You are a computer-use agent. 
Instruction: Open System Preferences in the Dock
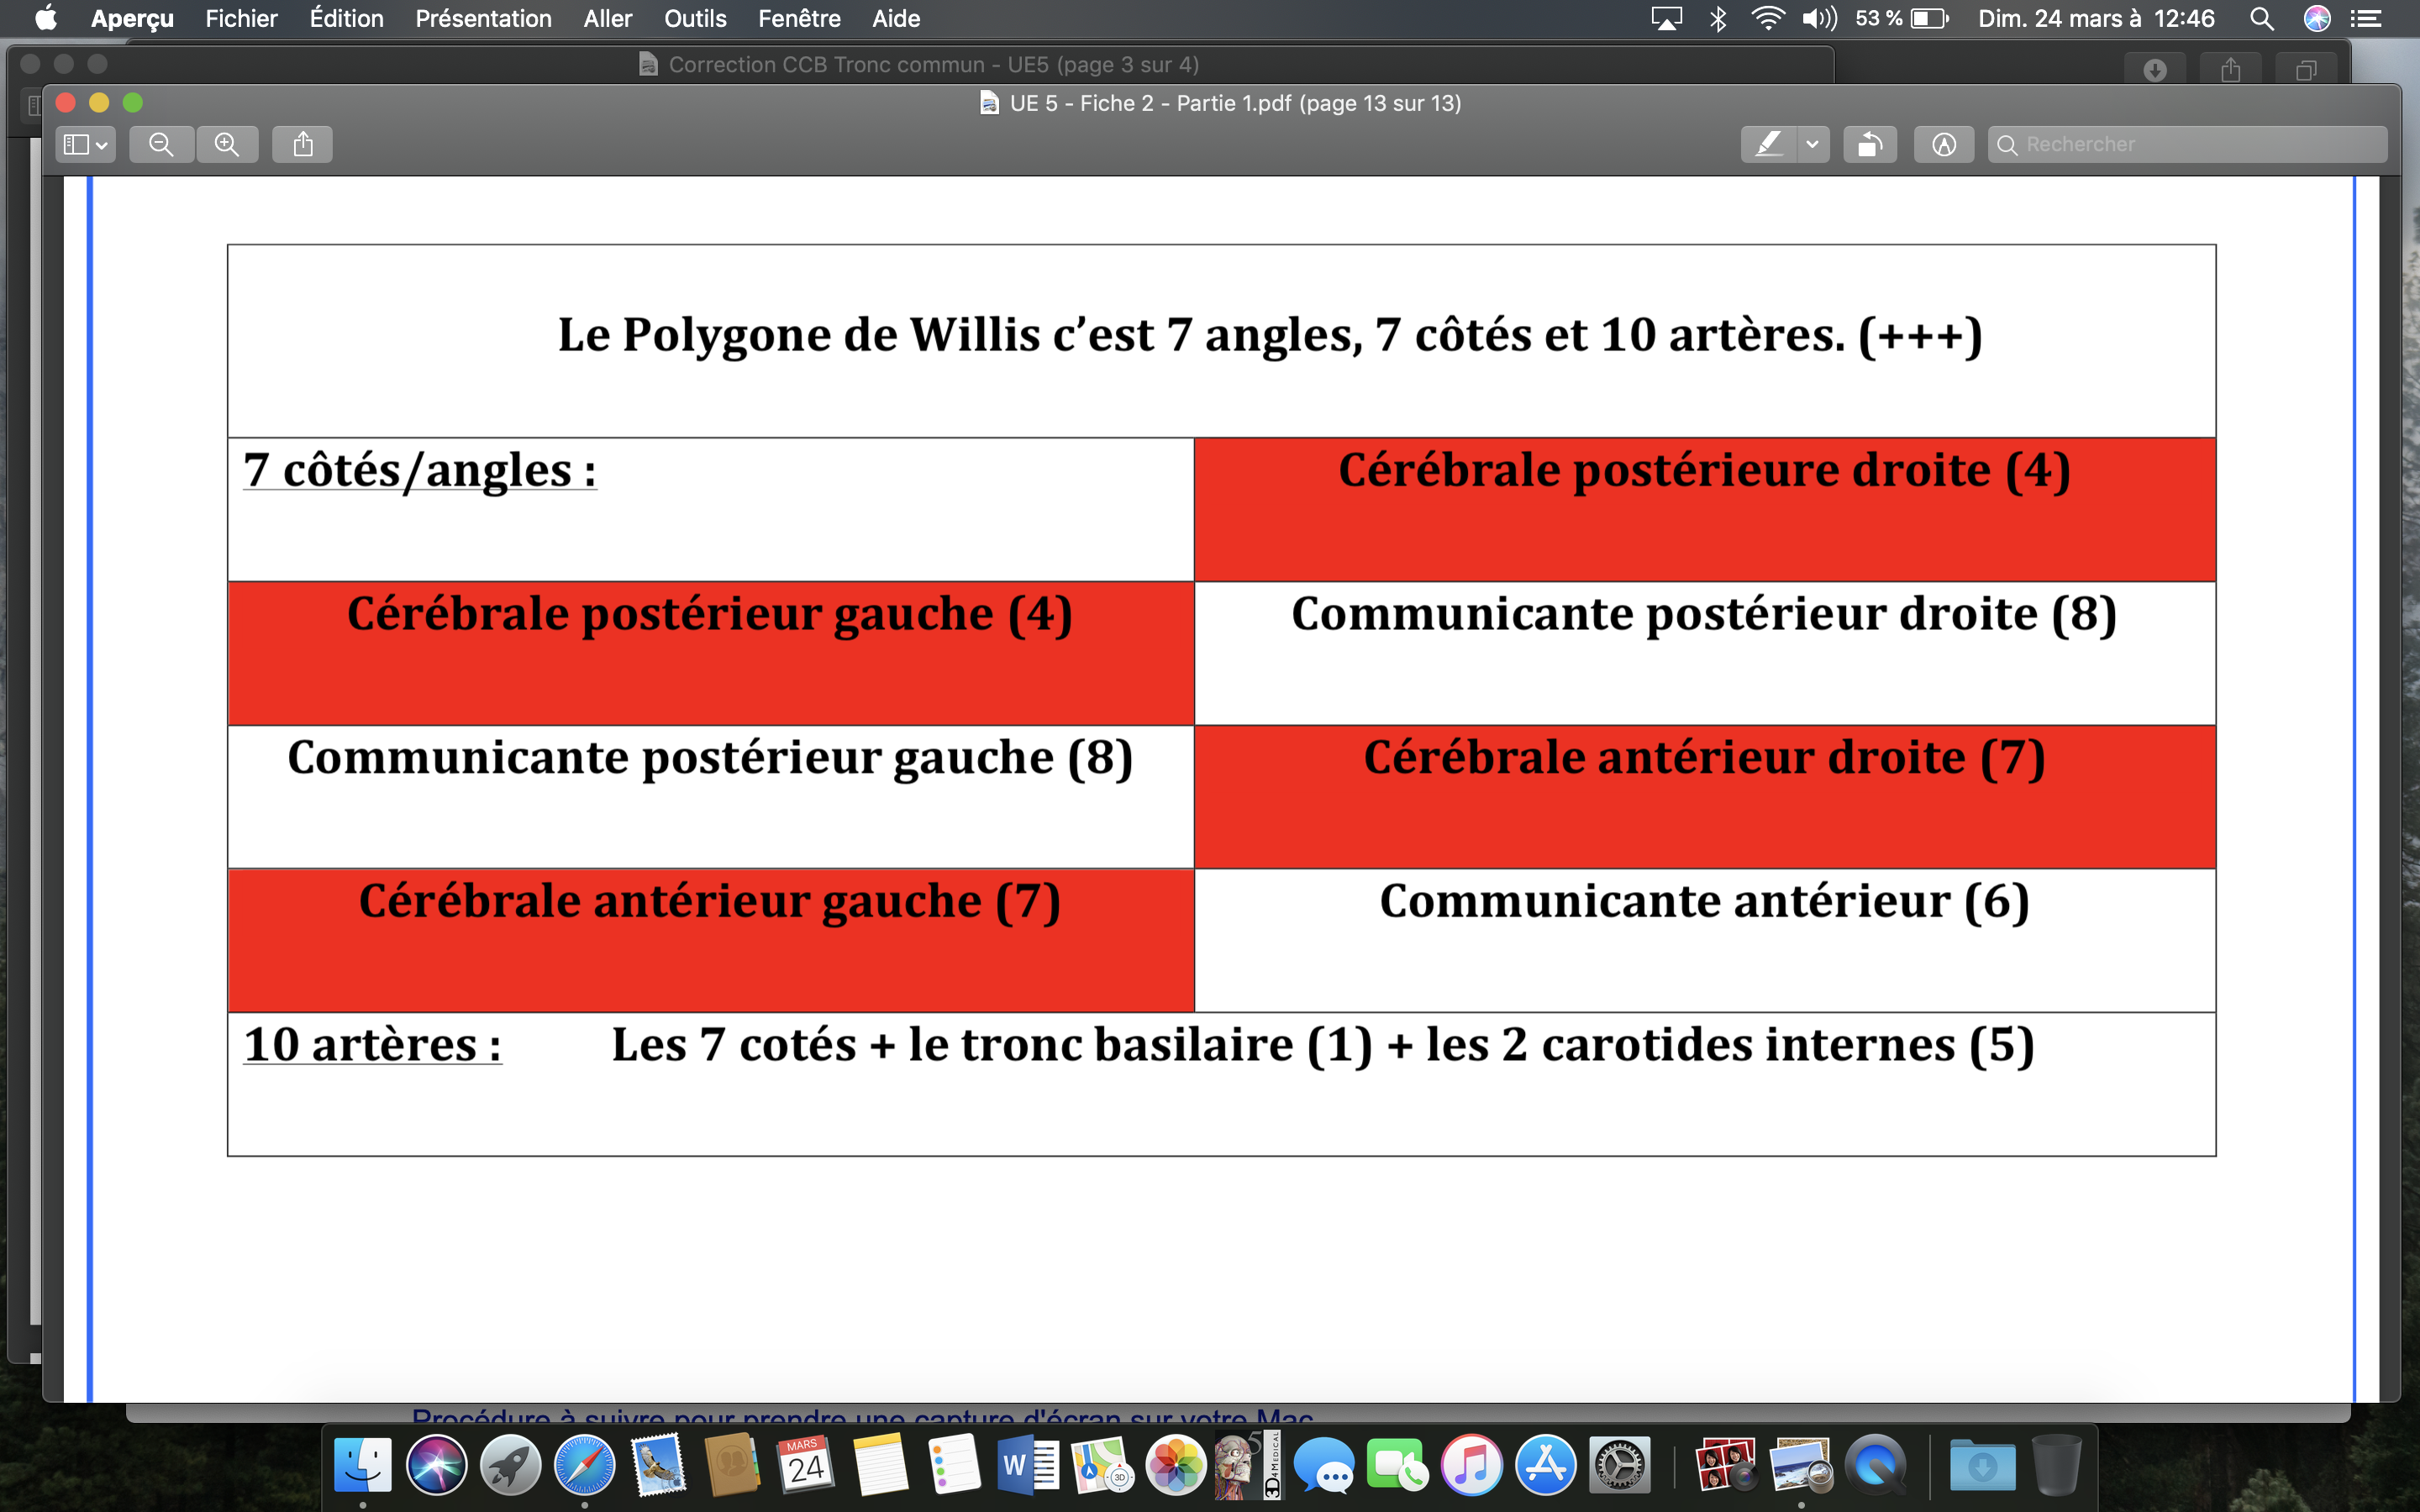pyautogui.click(x=1619, y=1466)
